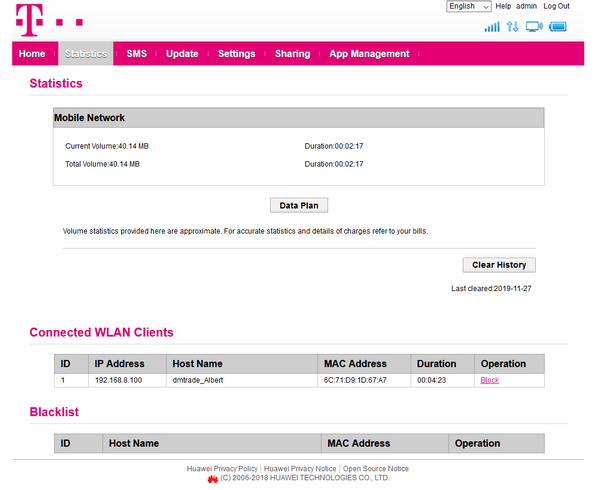Click the data transfer arrows icon
Viewport: 600px width, 490px height.
514,26
